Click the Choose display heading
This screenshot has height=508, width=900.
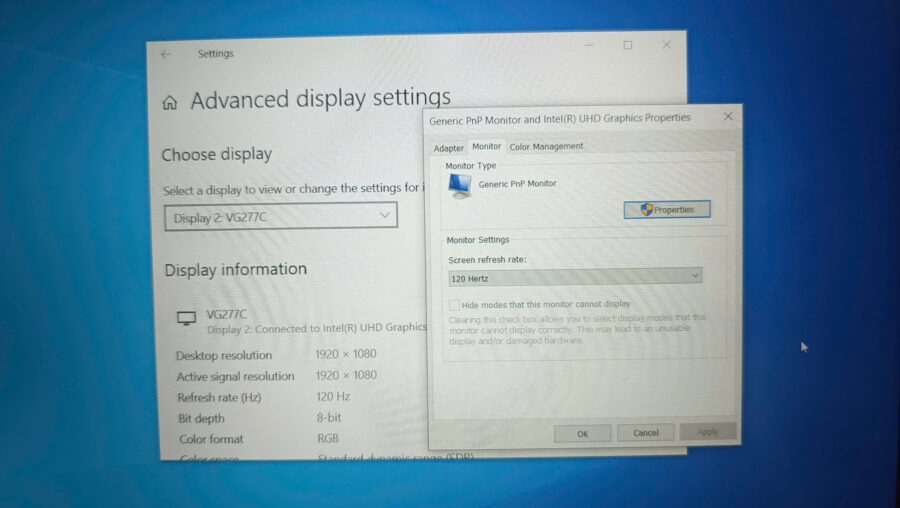click(216, 154)
